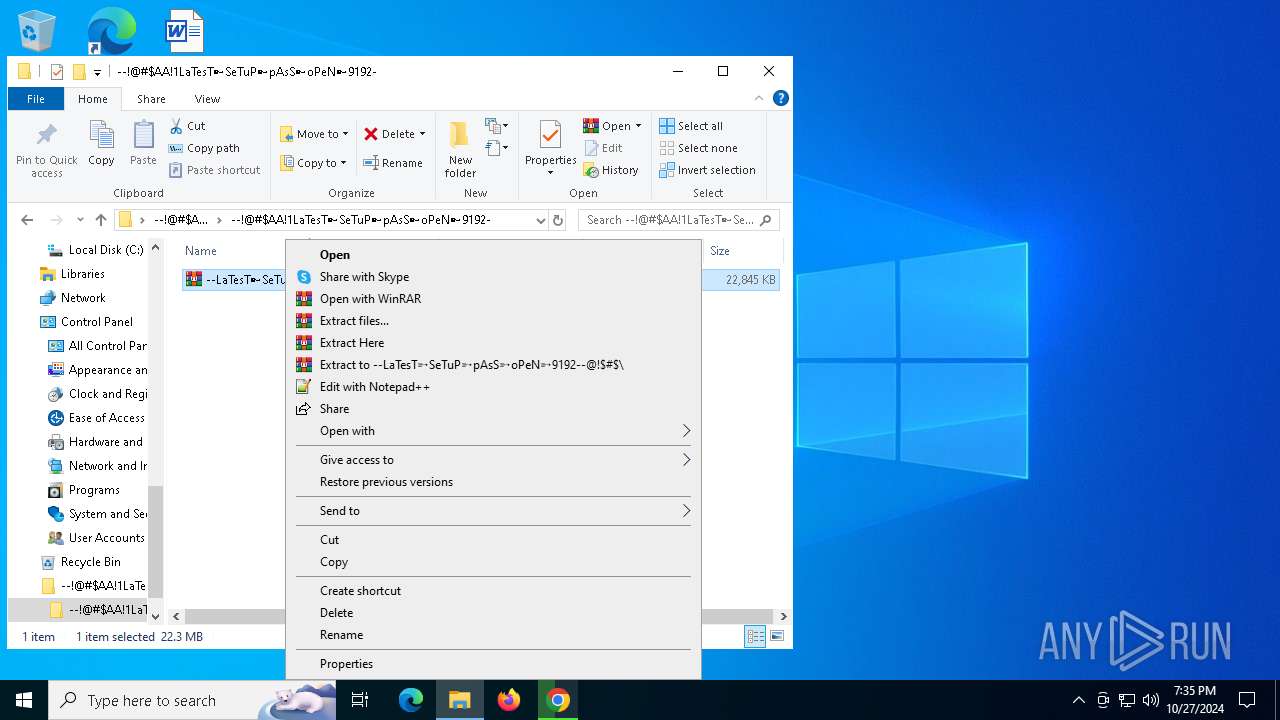Click Pin to Quick access icon
This screenshot has width=1280, height=720.
pyautogui.click(x=47, y=150)
